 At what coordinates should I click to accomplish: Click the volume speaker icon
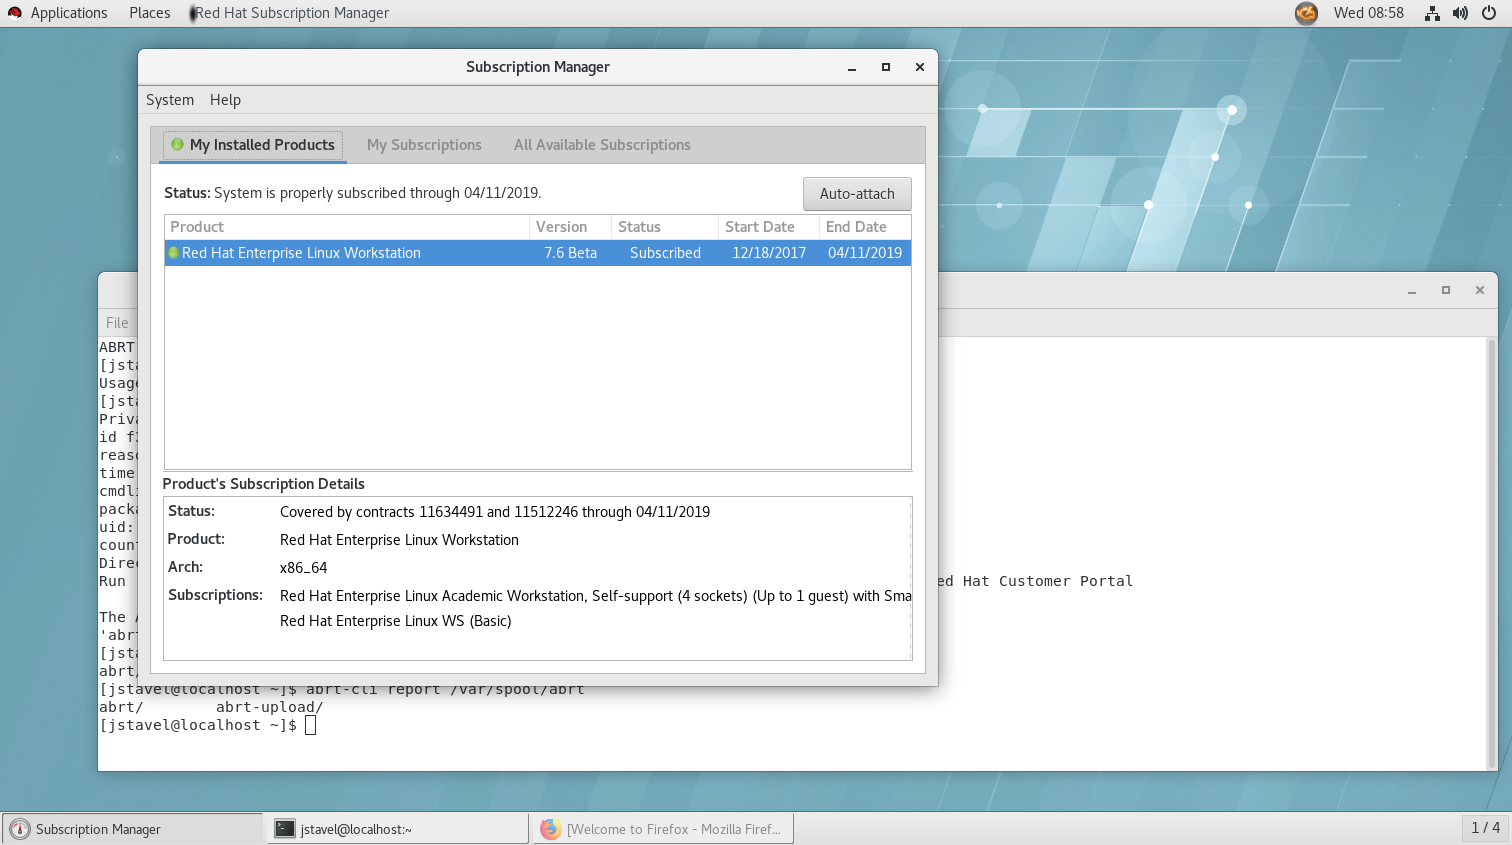[x=1460, y=13]
